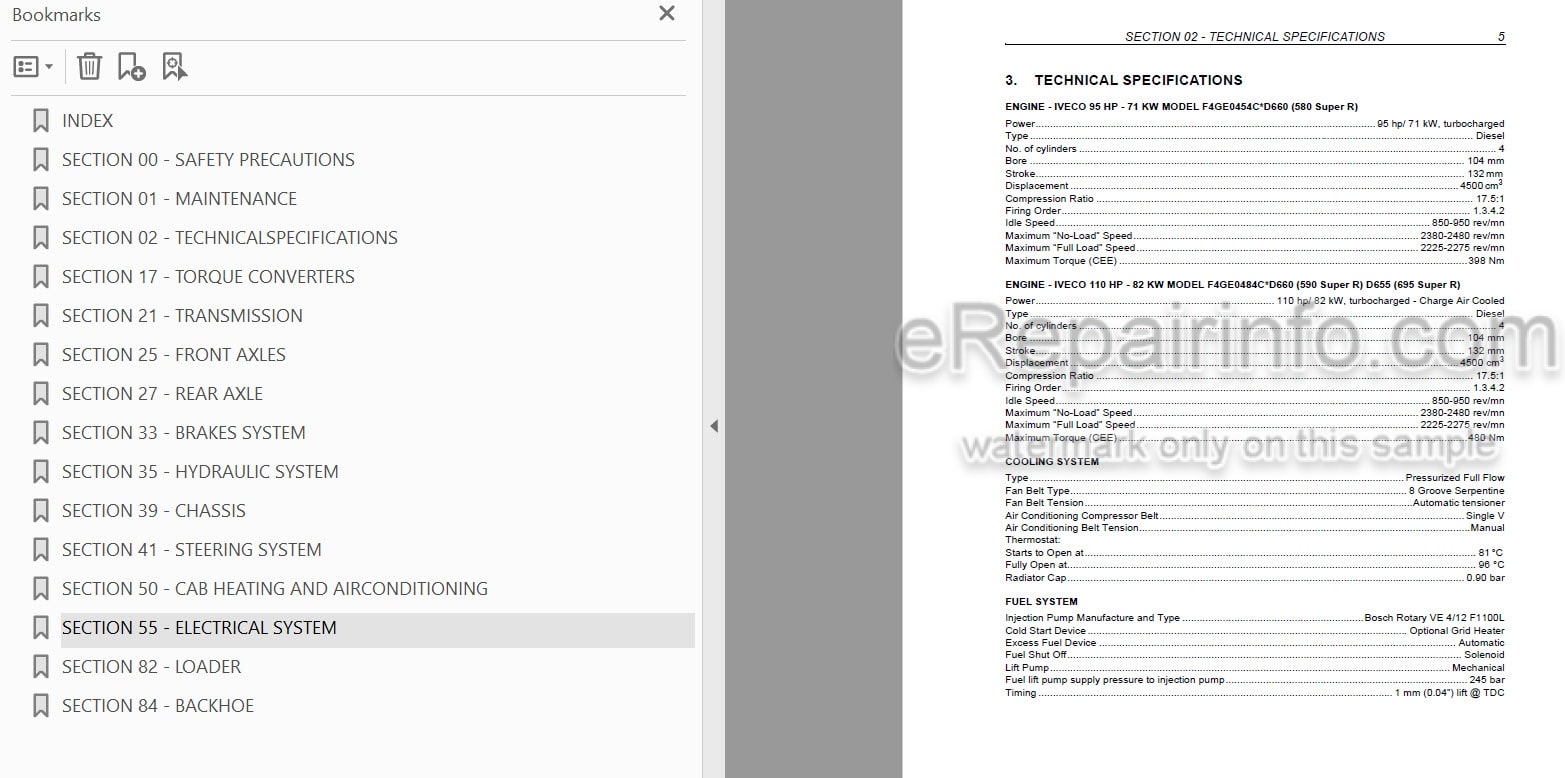Click bookmark icon beside BRAKES SYSTEM
Viewport: 1565px width, 778px height.
click(41, 433)
